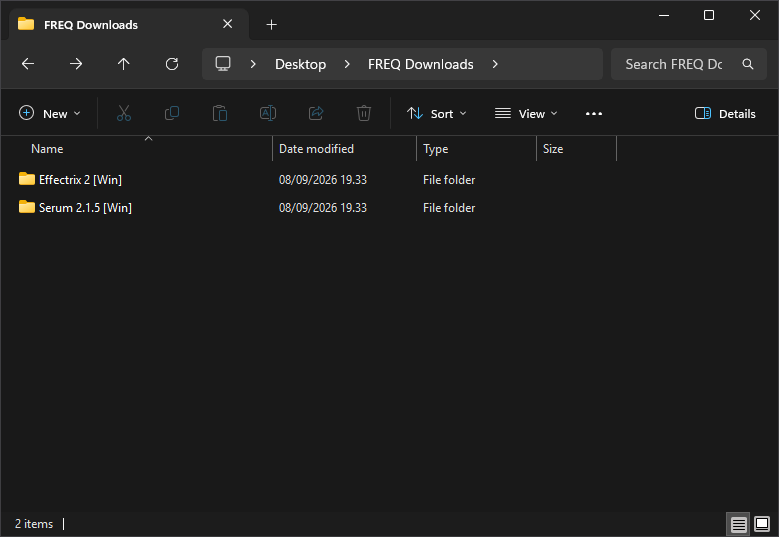Open the Effectrix 2 [Win] folder icon

[27, 179]
